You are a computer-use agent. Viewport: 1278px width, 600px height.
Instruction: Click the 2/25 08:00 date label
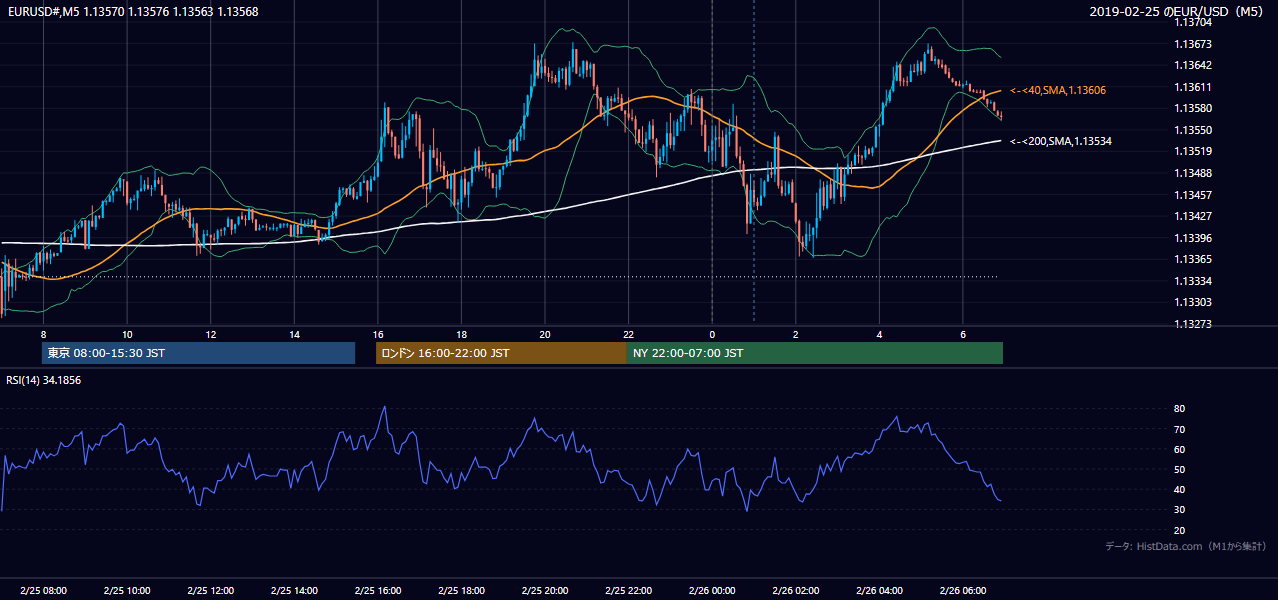(43, 591)
